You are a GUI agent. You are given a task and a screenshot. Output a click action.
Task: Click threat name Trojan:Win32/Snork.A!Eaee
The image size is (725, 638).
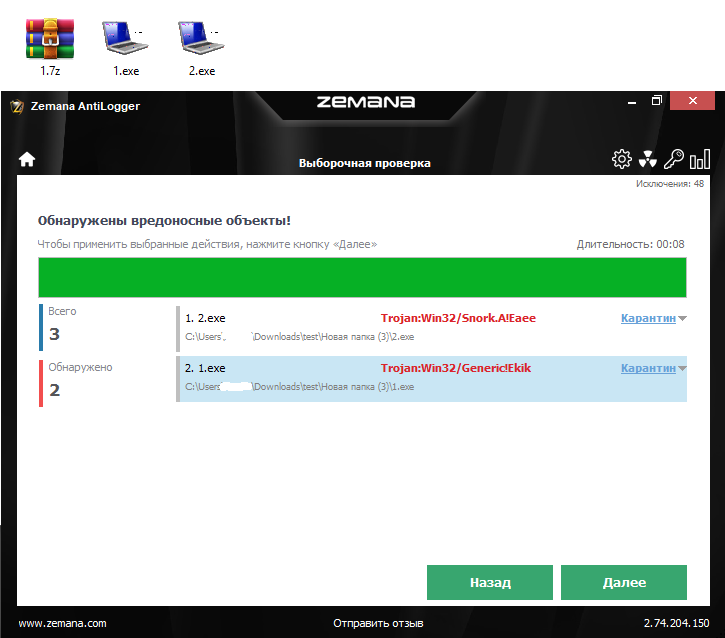[x=458, y=318]
